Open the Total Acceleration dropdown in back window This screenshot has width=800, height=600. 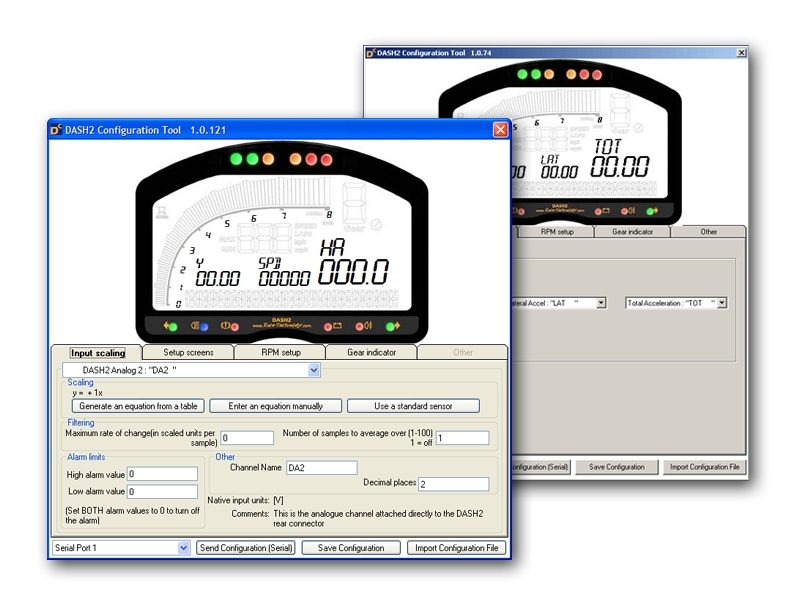[721, 303]
